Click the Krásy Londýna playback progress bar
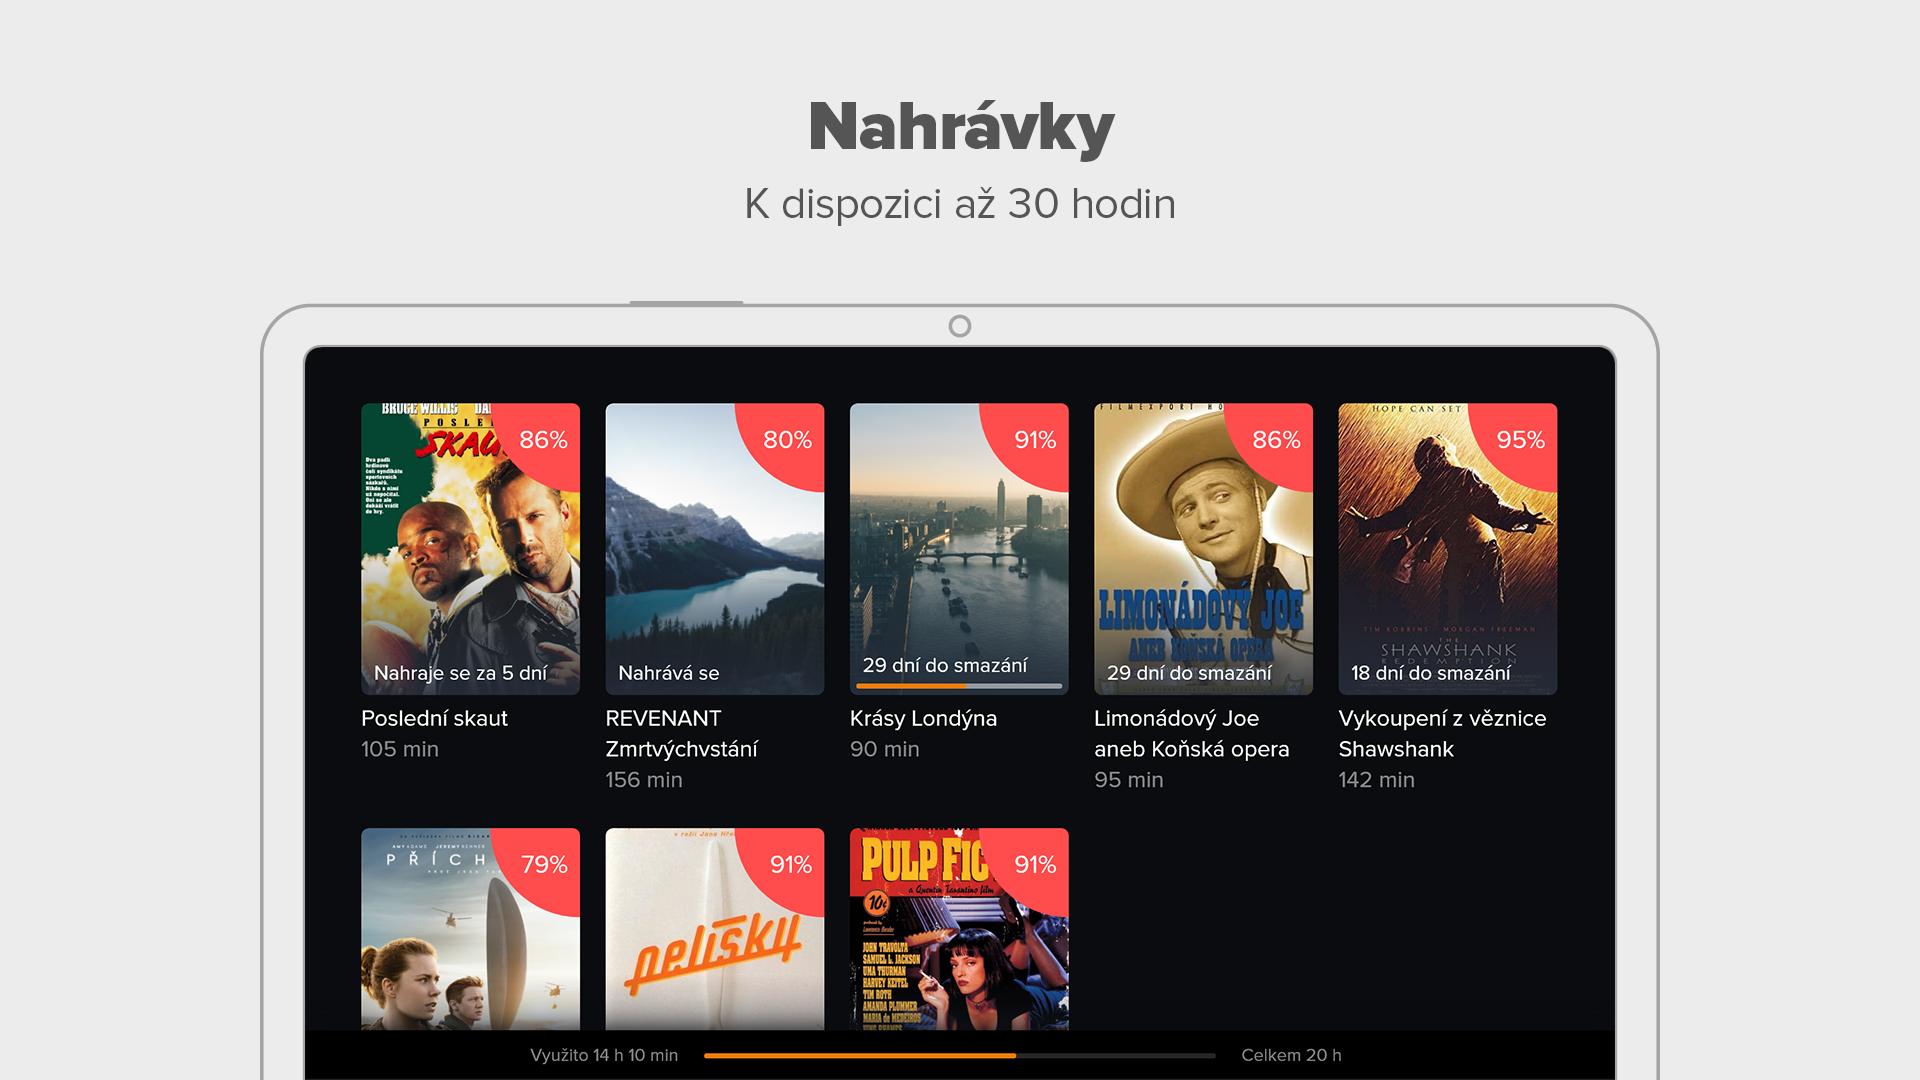The width and height of the screenshot is (1920, 1080). [959, 686]
